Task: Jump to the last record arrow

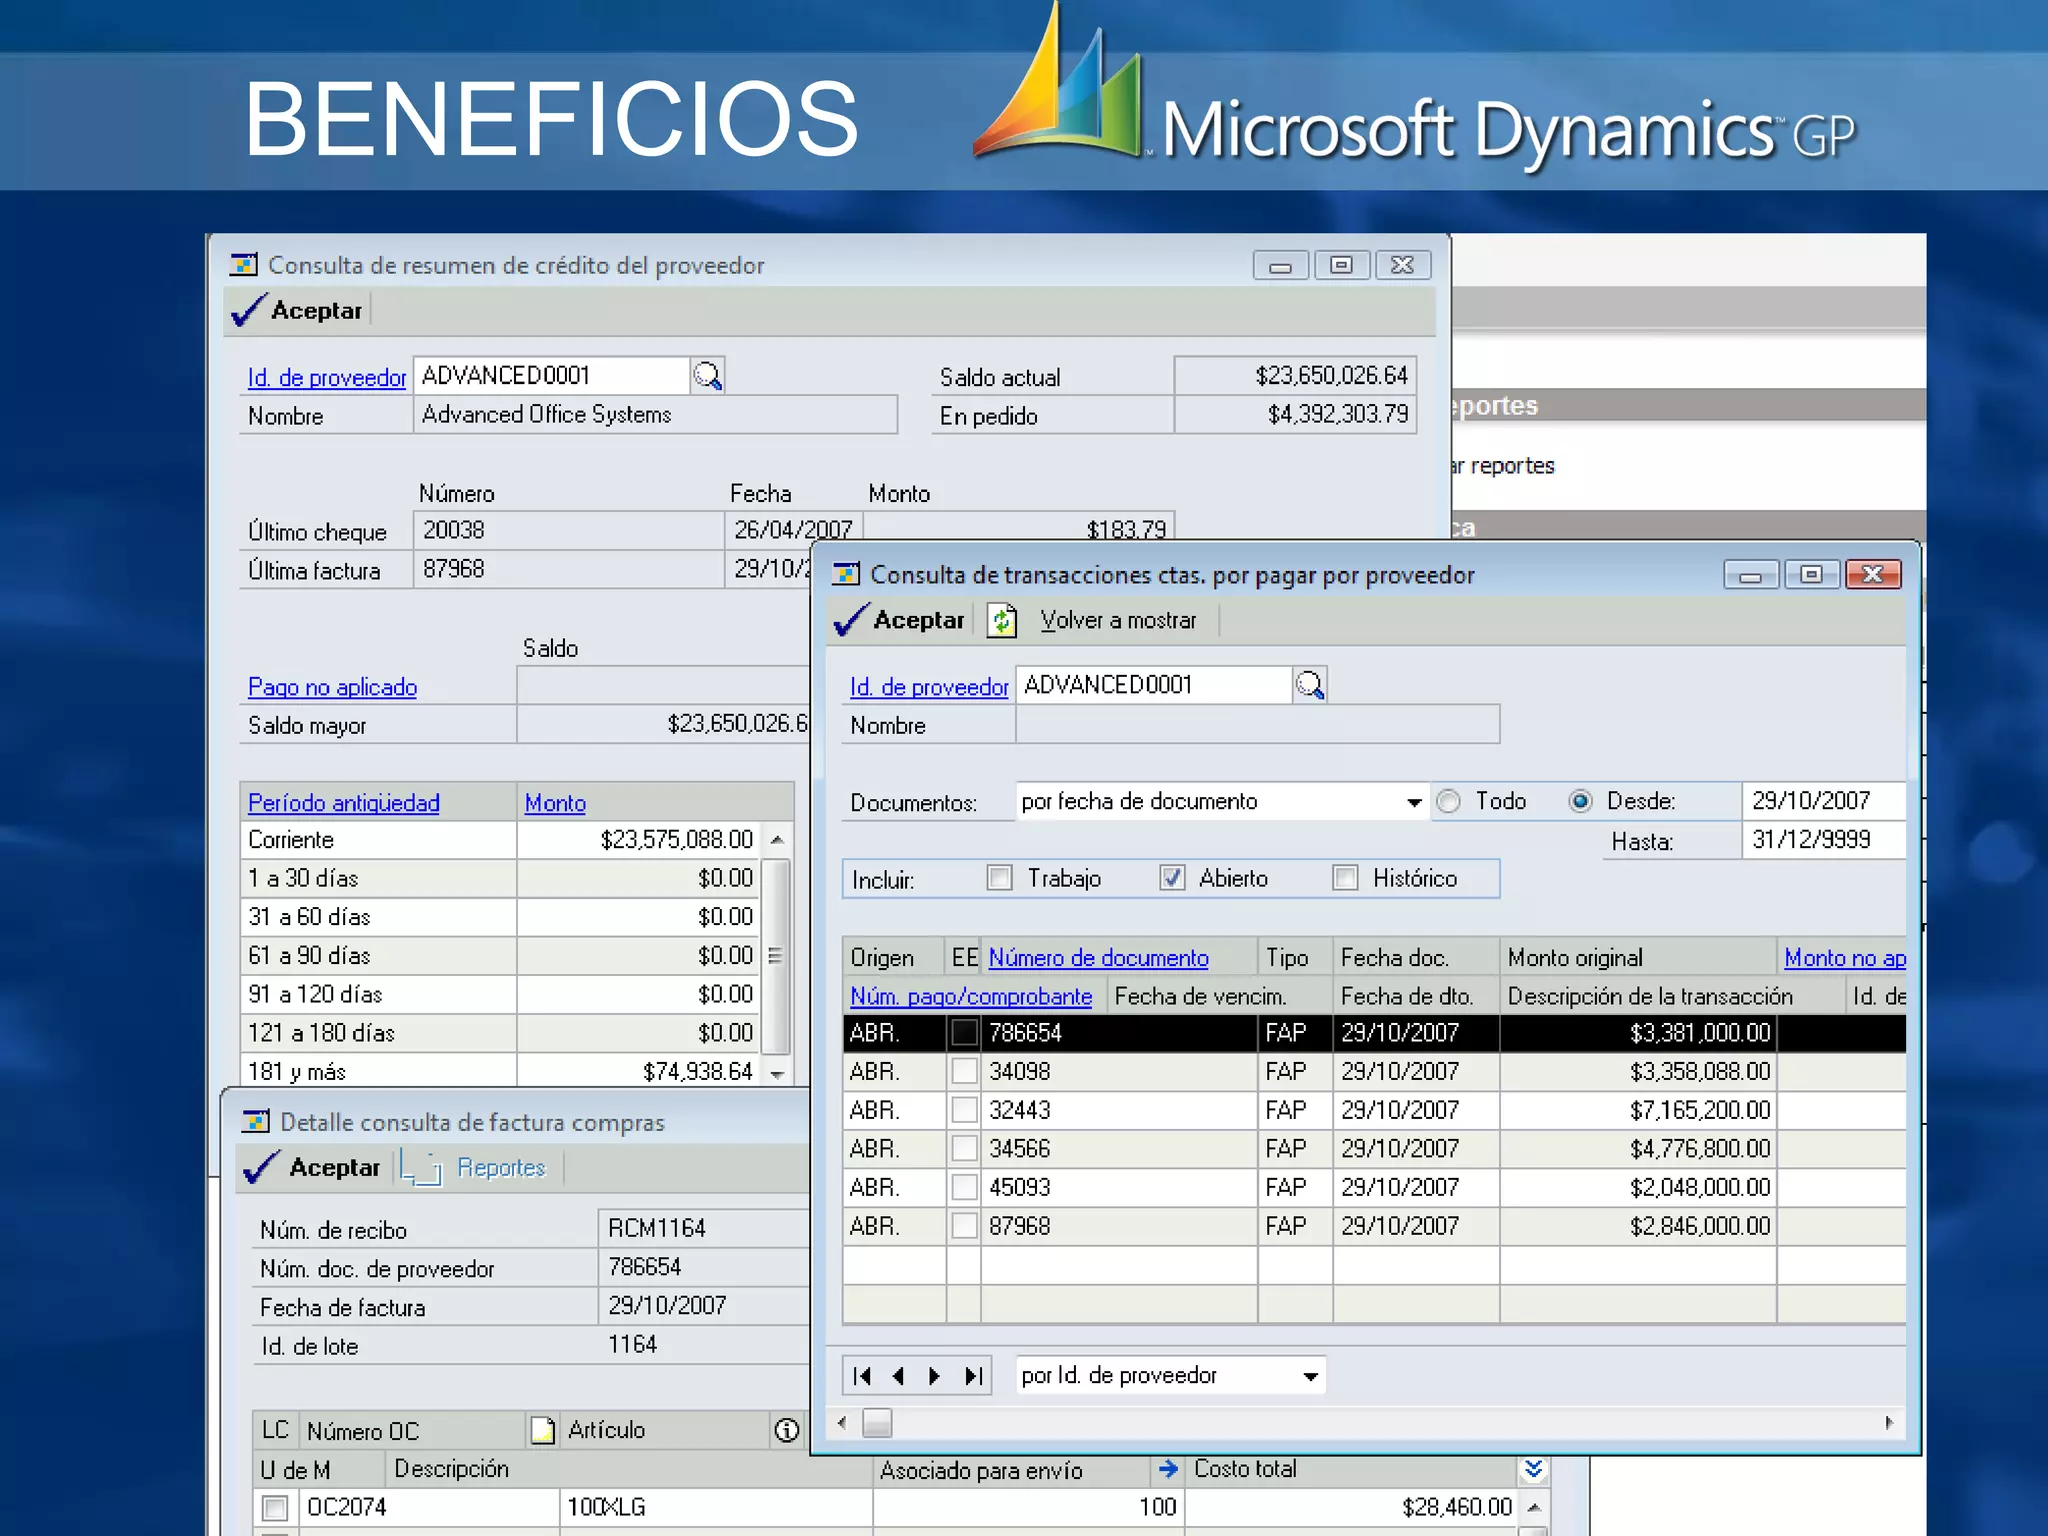Action: pos(972,1376)
